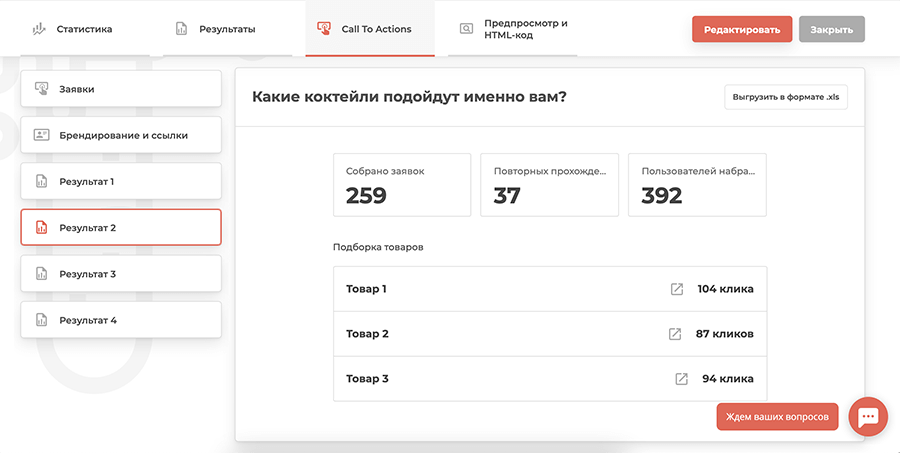Open Предпросмотр и HTML-код tab

[513, 29]
